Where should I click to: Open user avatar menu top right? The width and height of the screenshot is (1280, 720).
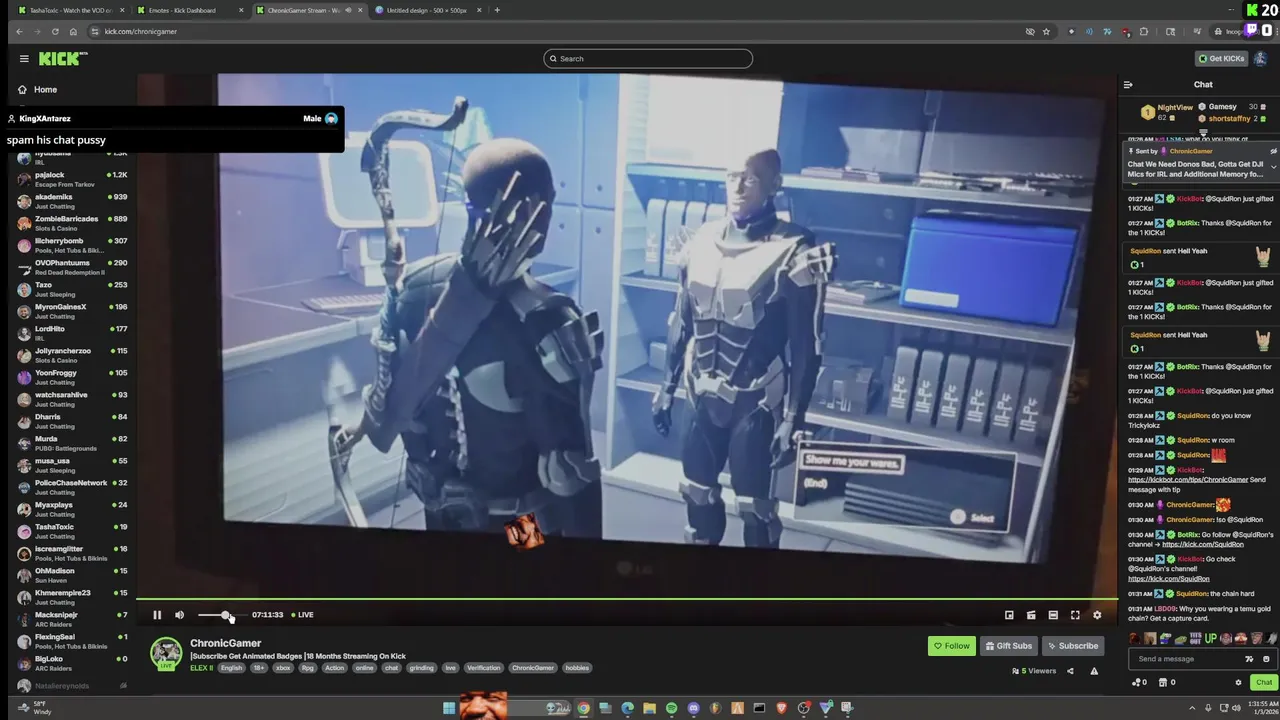(x=1261, y=59)
